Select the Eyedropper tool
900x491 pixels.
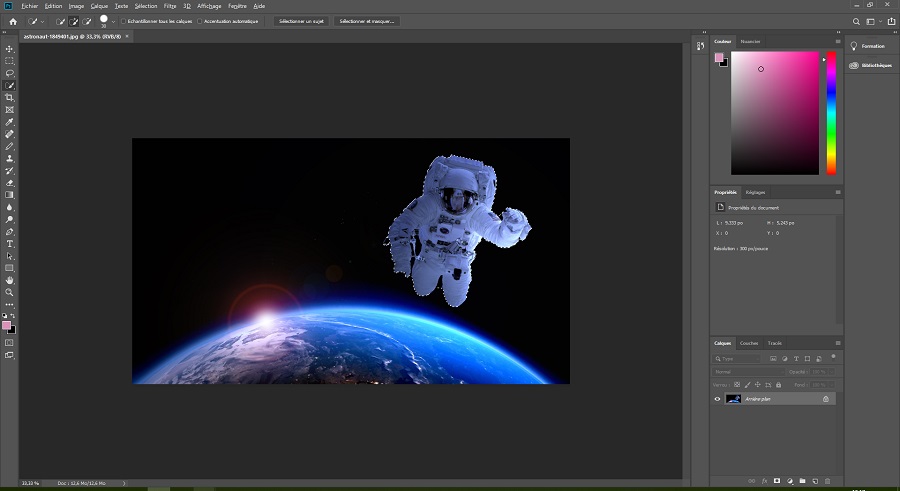pos(9,122)
